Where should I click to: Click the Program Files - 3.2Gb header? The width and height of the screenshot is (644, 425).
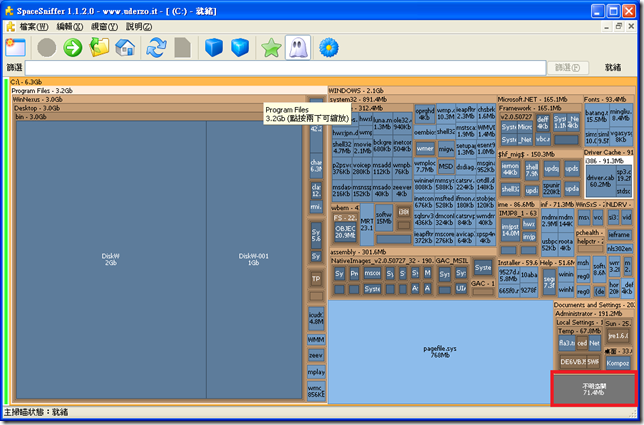[168, 90]
